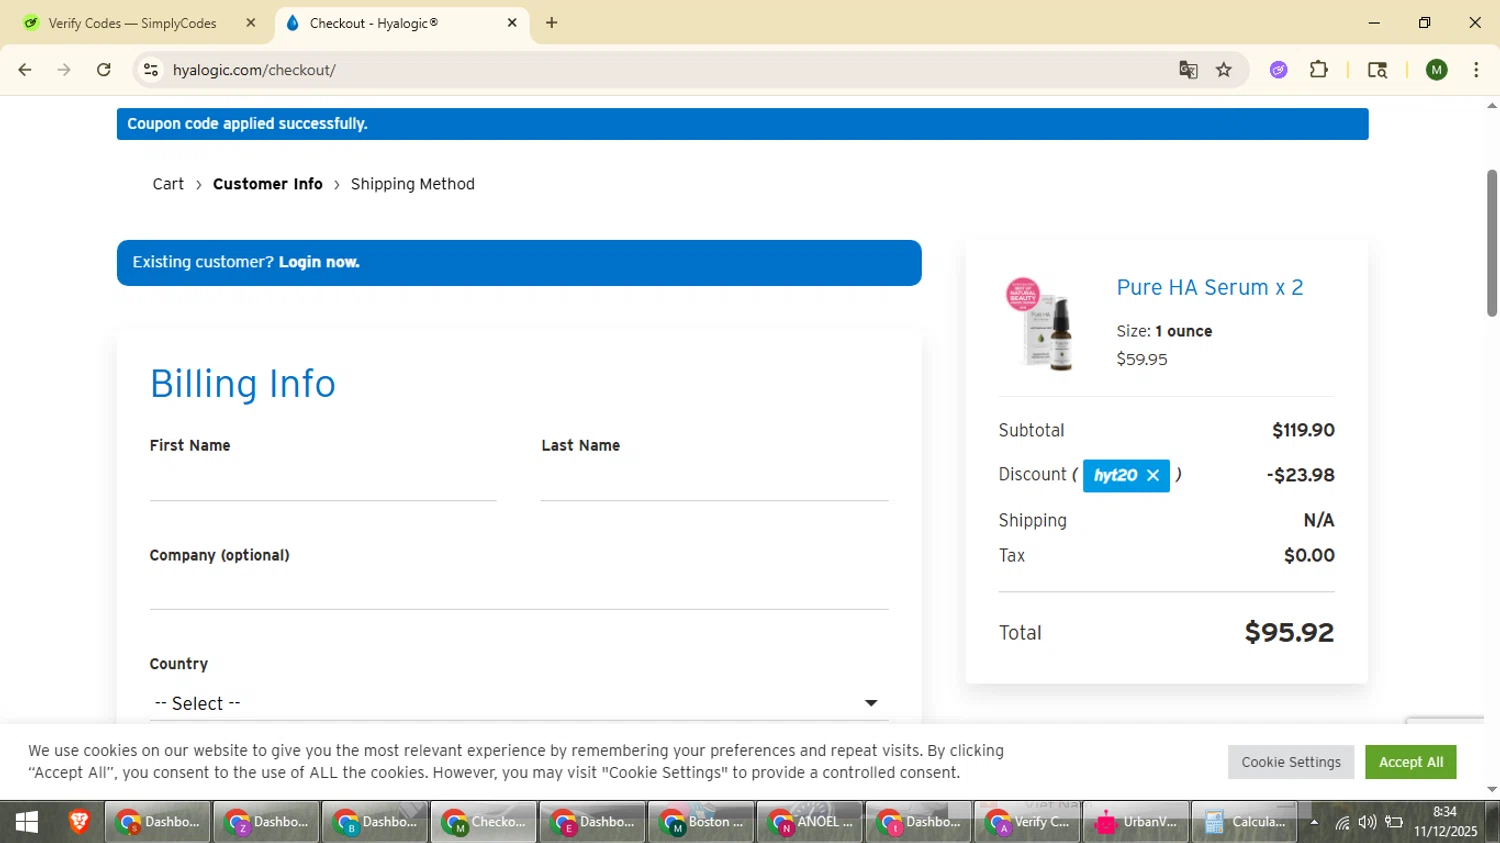Click the Login now link
The height and width of the screenshot is (843, 1500).
319,262
